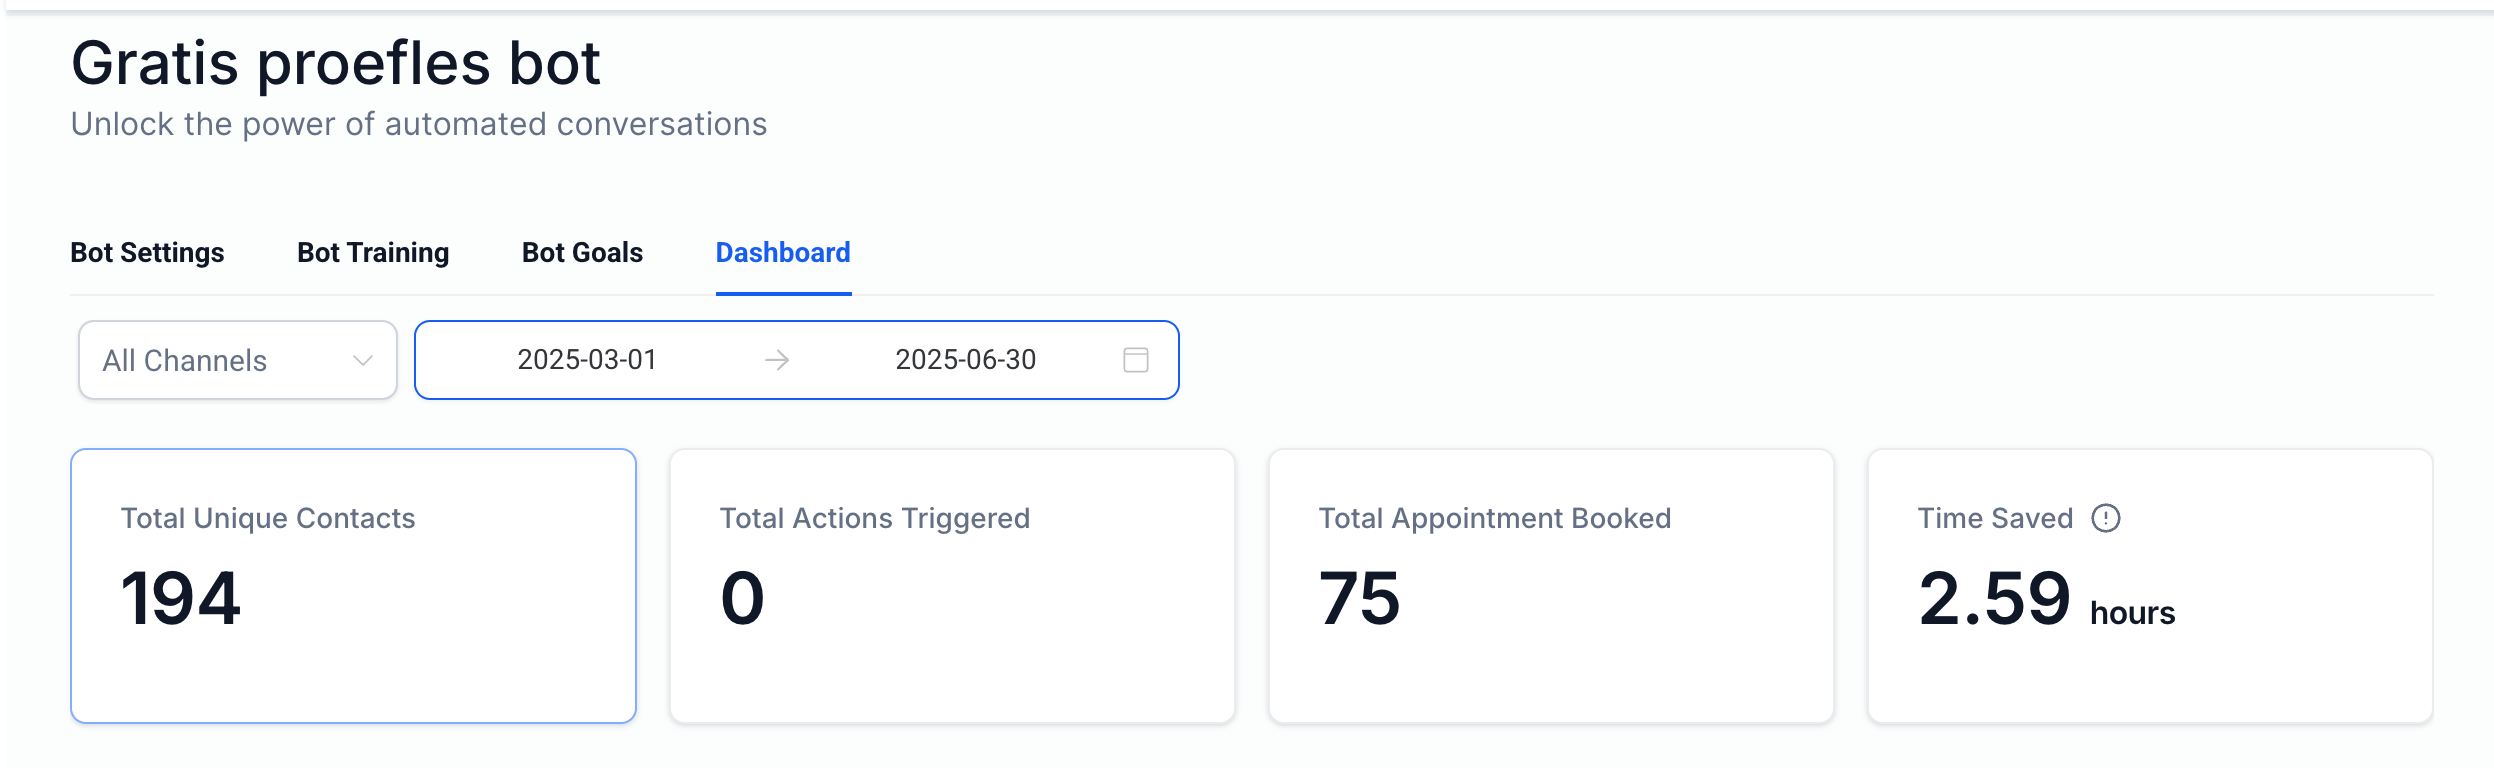Viewport: 2494px width, 768px height.
Task: Open the calendar icon in date range
Action: [1135, 360]
